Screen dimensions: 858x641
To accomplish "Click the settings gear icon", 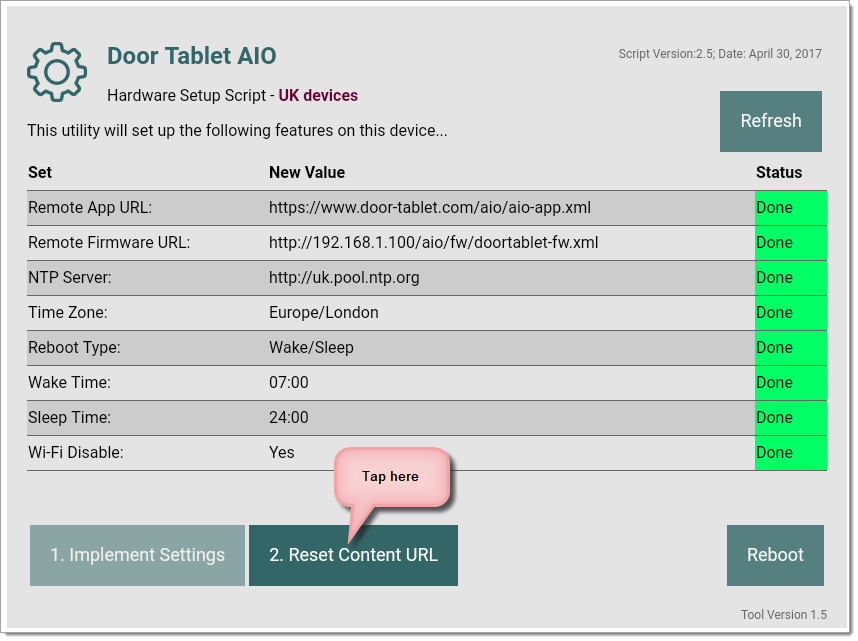I will (x=57, y=71).
